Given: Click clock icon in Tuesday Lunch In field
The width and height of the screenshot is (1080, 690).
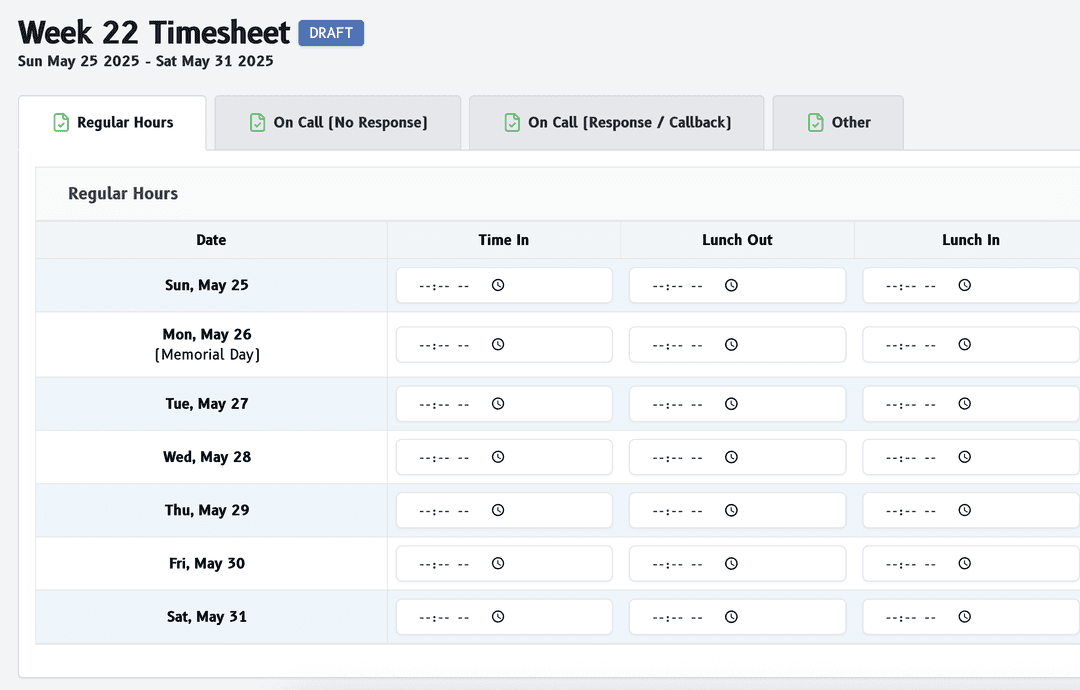Looking at the screenshot, I should (x=965, y=404).
